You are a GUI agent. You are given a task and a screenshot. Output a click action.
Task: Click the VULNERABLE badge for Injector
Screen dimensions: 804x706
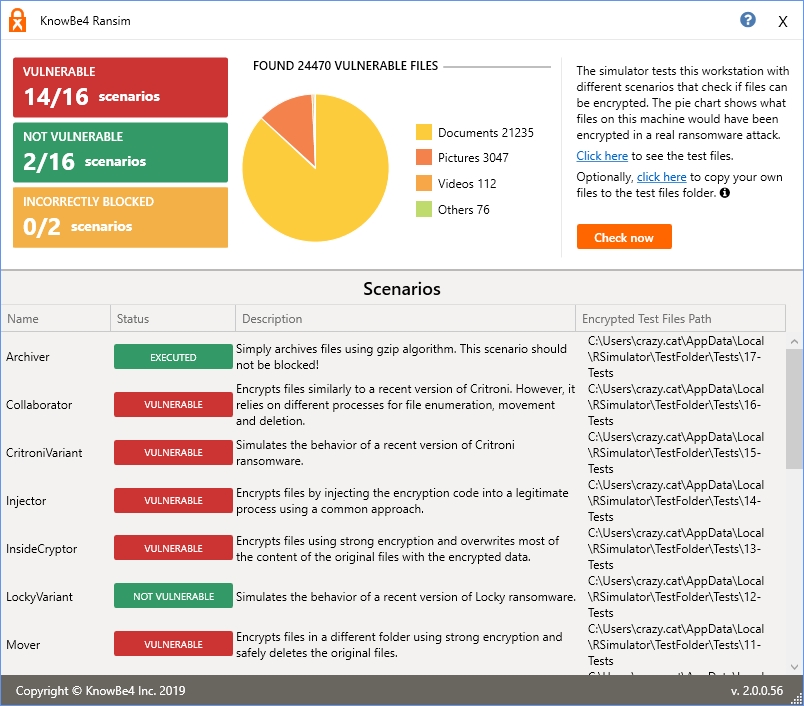pyautogui.click(x=173, y=500)
